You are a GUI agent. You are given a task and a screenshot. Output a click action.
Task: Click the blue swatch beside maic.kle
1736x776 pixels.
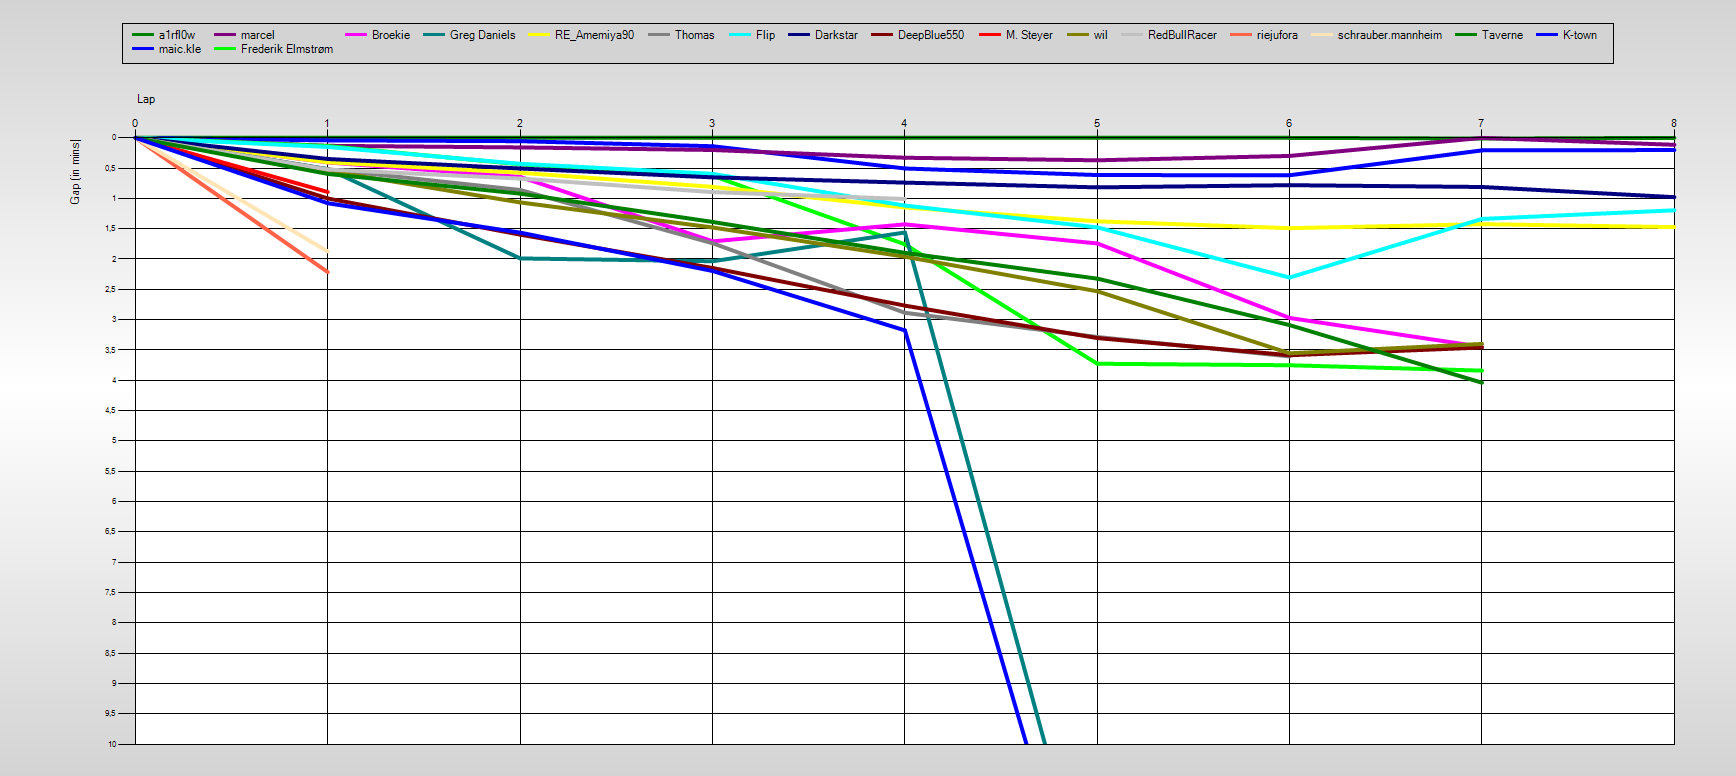(142, 49)
